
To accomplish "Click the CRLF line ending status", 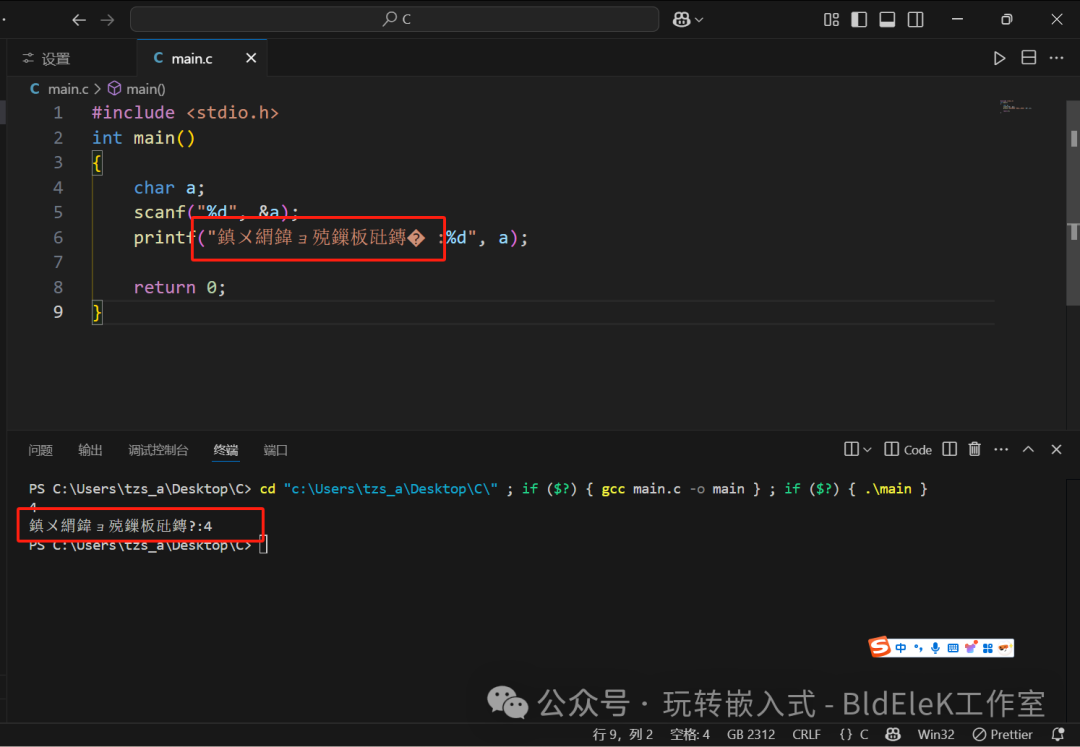I will pos(807,735).
